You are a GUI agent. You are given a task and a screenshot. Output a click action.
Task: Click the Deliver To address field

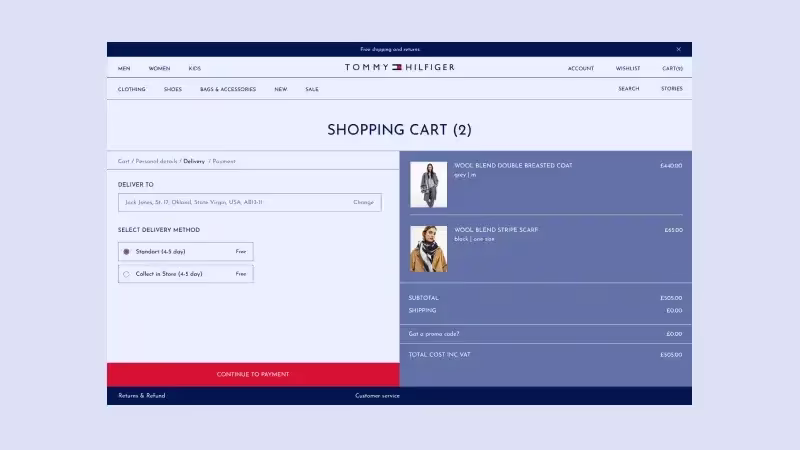[230, 202]
